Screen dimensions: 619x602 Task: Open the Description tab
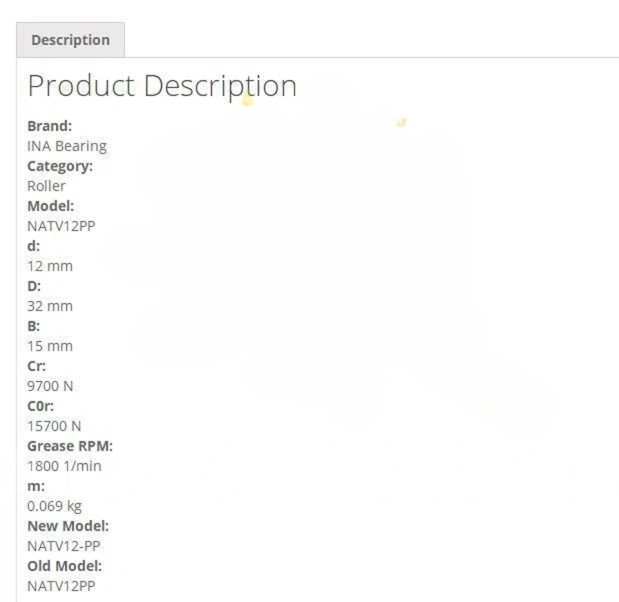(x=71, y=40)
